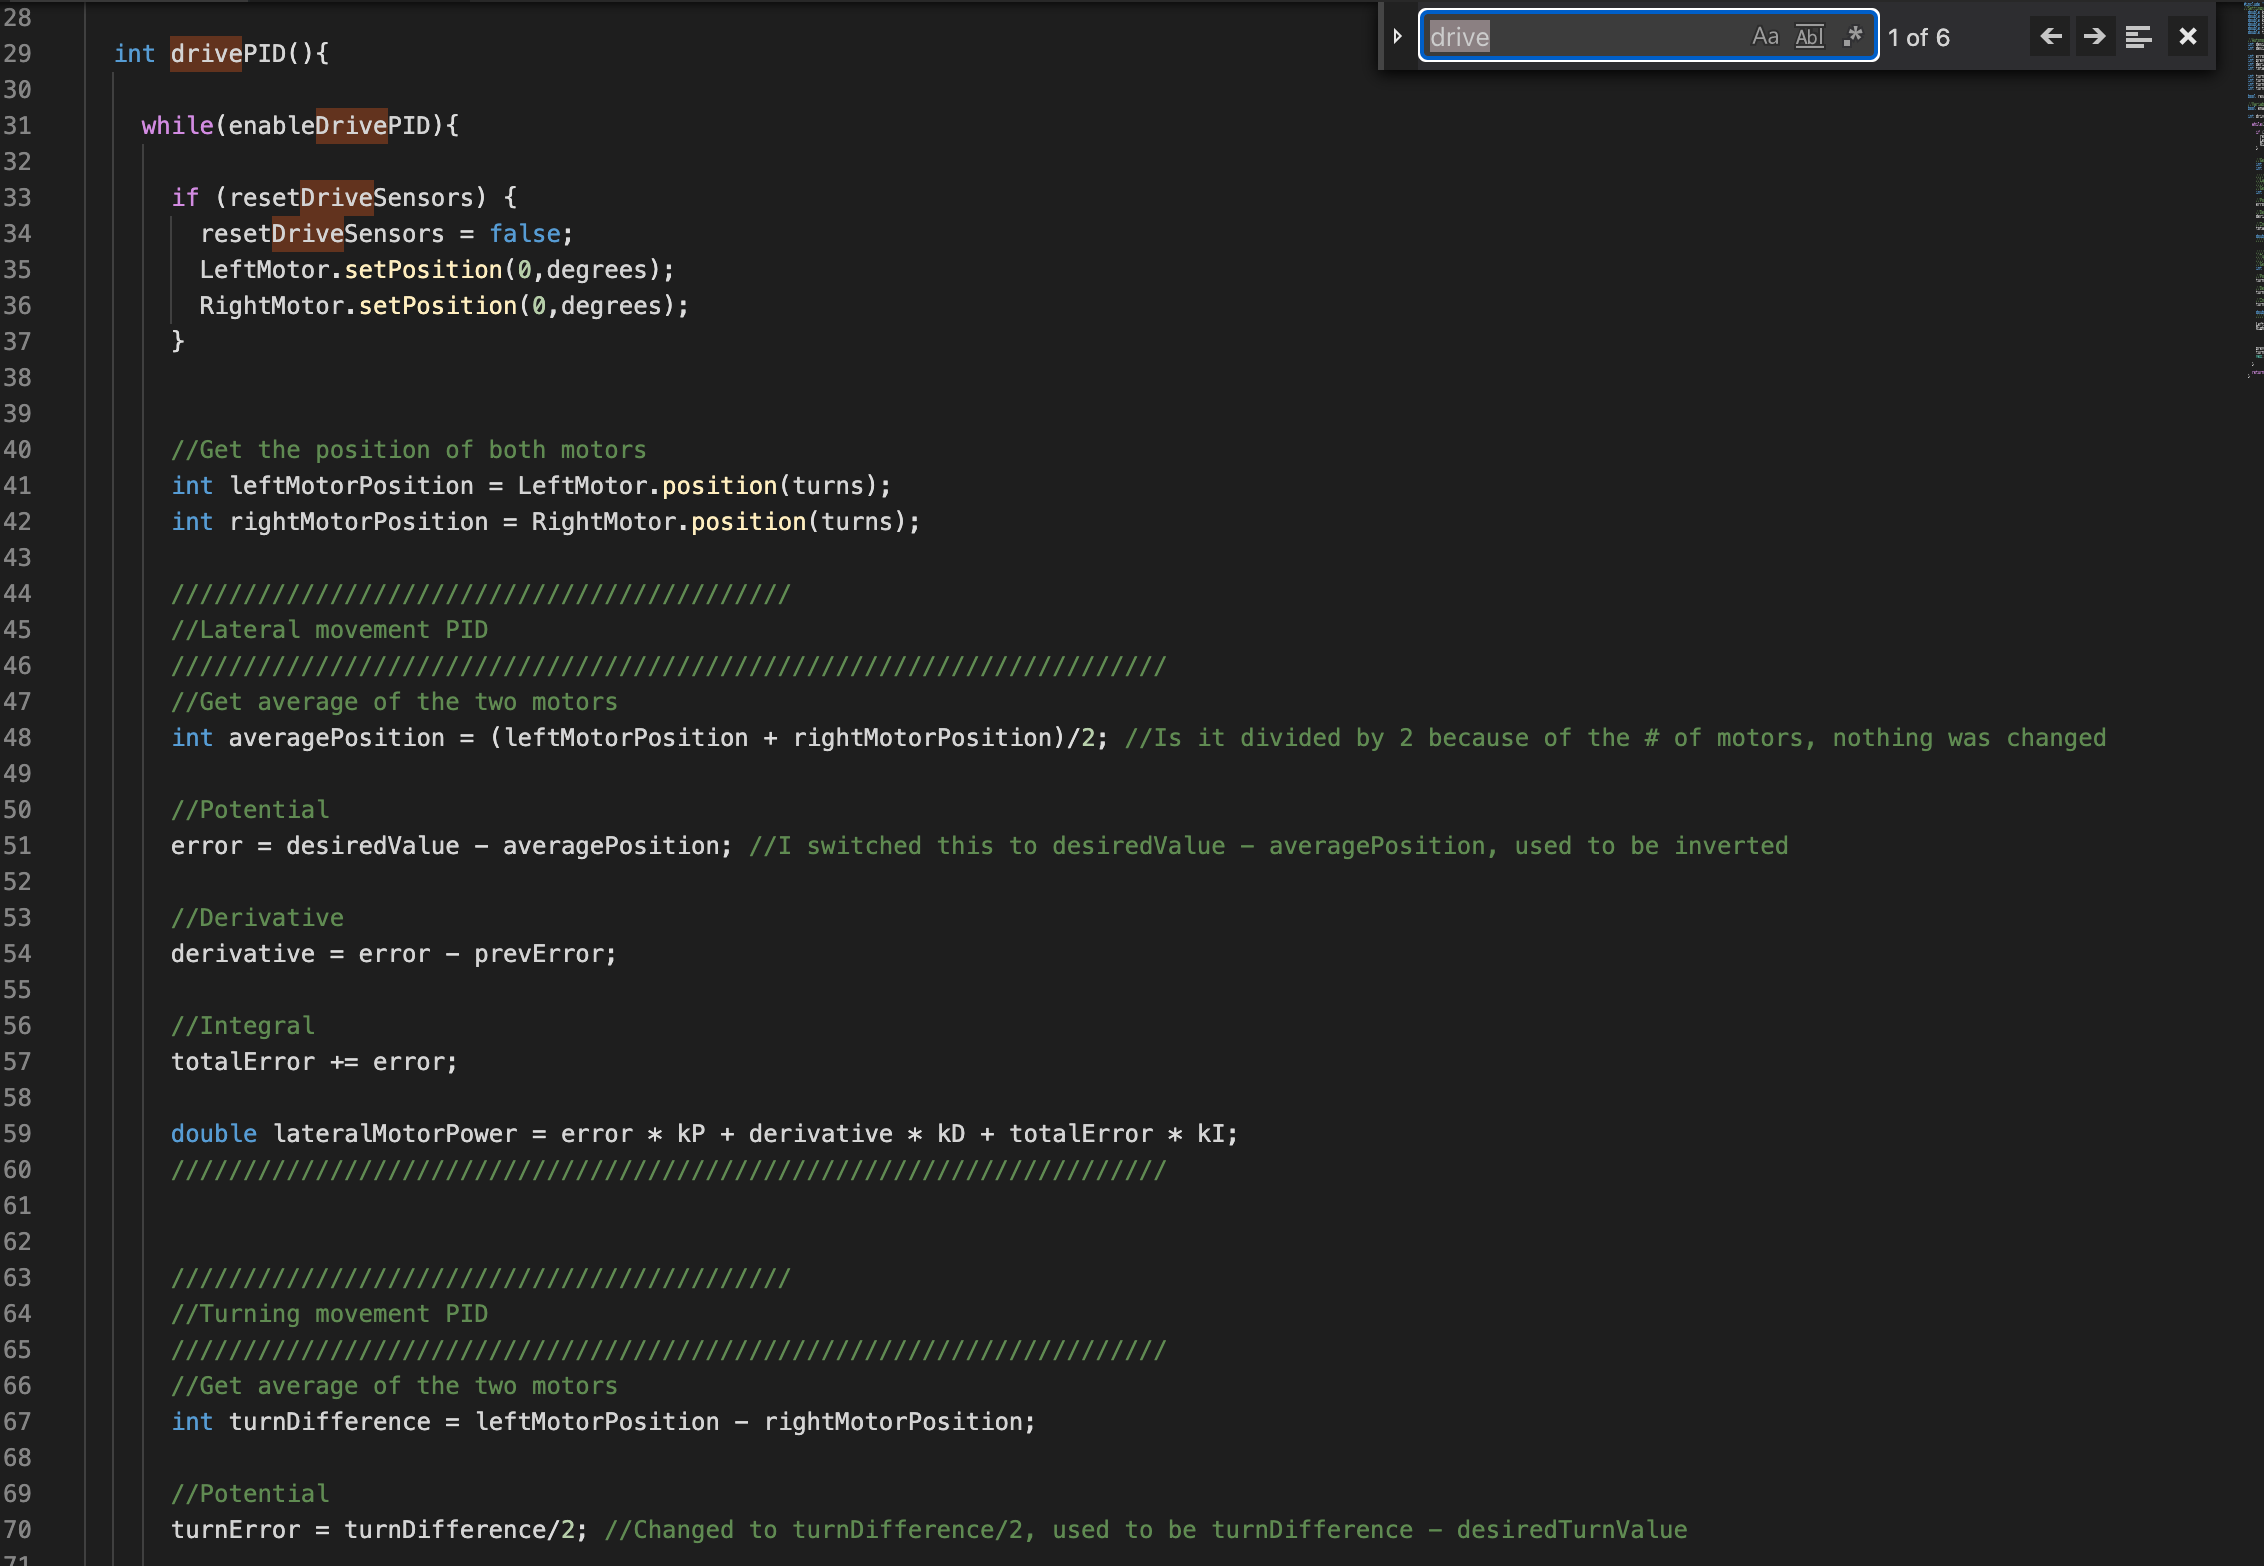Click closing brace on line 37

(x=178, y=341)
